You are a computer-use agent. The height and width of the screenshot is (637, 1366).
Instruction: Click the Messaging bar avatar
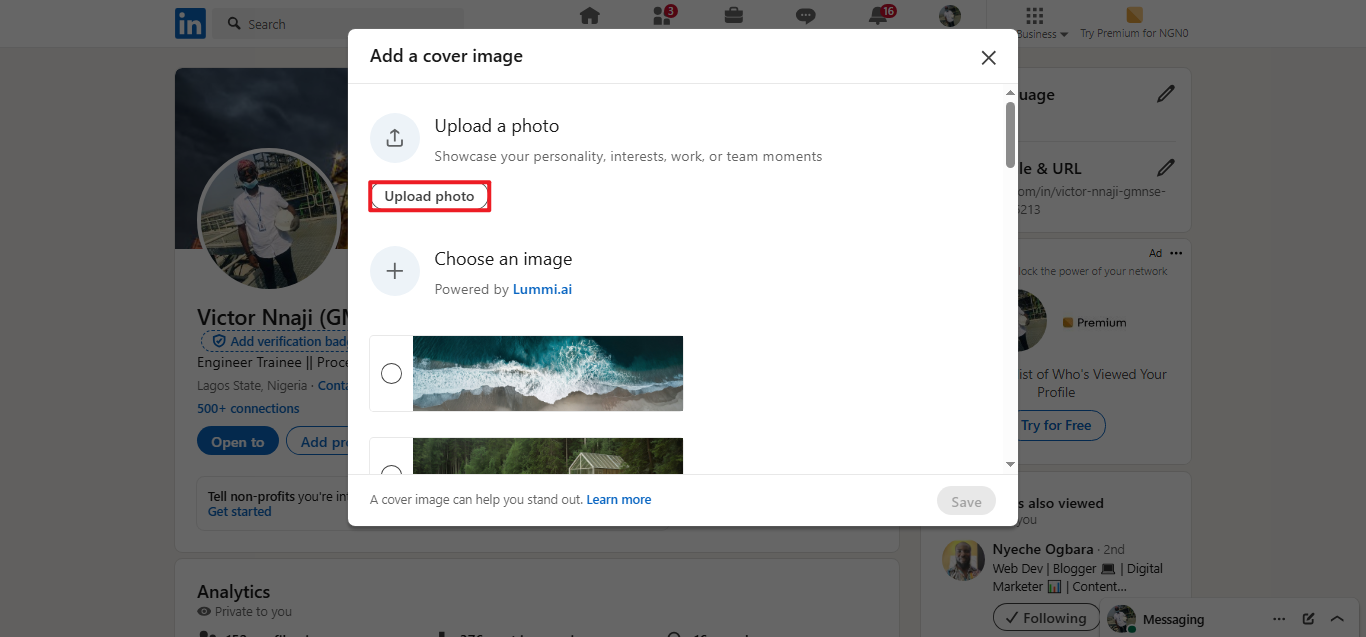pyautogui.click(x=1121, y=619)
